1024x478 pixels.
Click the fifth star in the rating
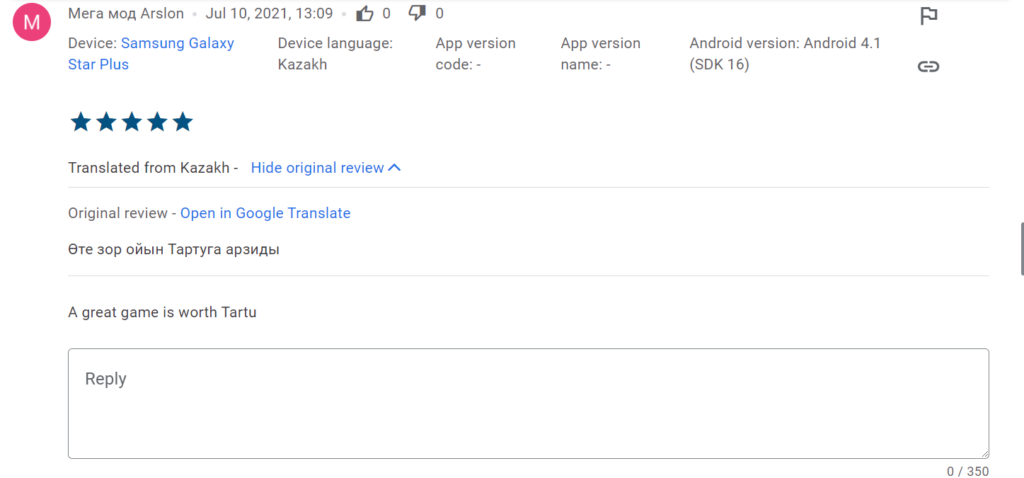click(182, 122)
